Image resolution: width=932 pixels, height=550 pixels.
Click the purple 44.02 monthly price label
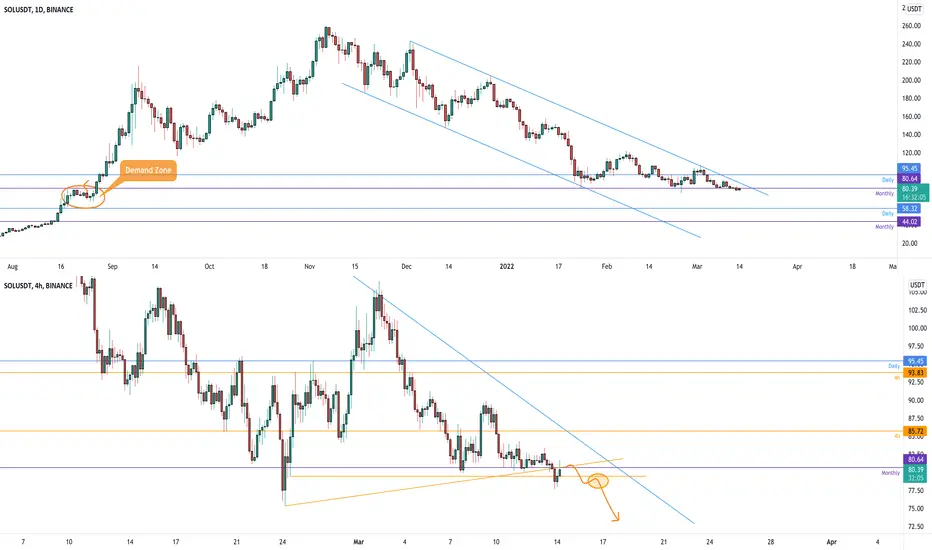909,222
